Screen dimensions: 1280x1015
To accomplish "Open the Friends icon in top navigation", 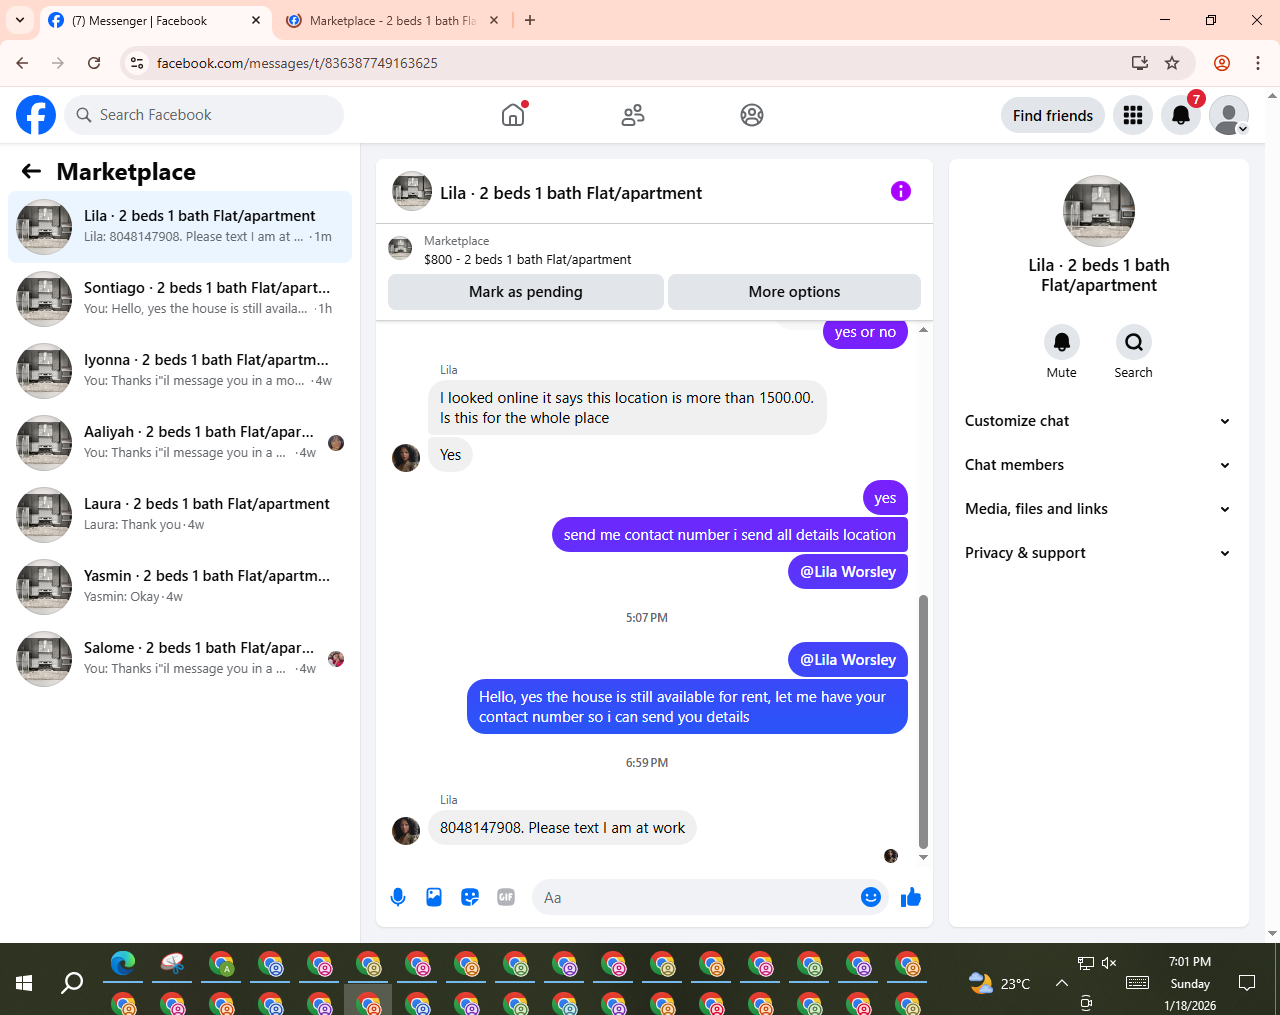I will (633, 115).
